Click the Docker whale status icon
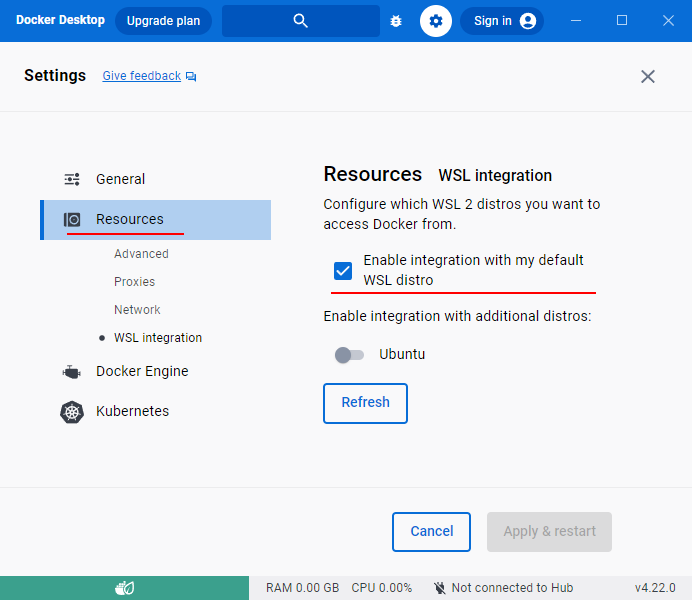 tap(124, 588)
